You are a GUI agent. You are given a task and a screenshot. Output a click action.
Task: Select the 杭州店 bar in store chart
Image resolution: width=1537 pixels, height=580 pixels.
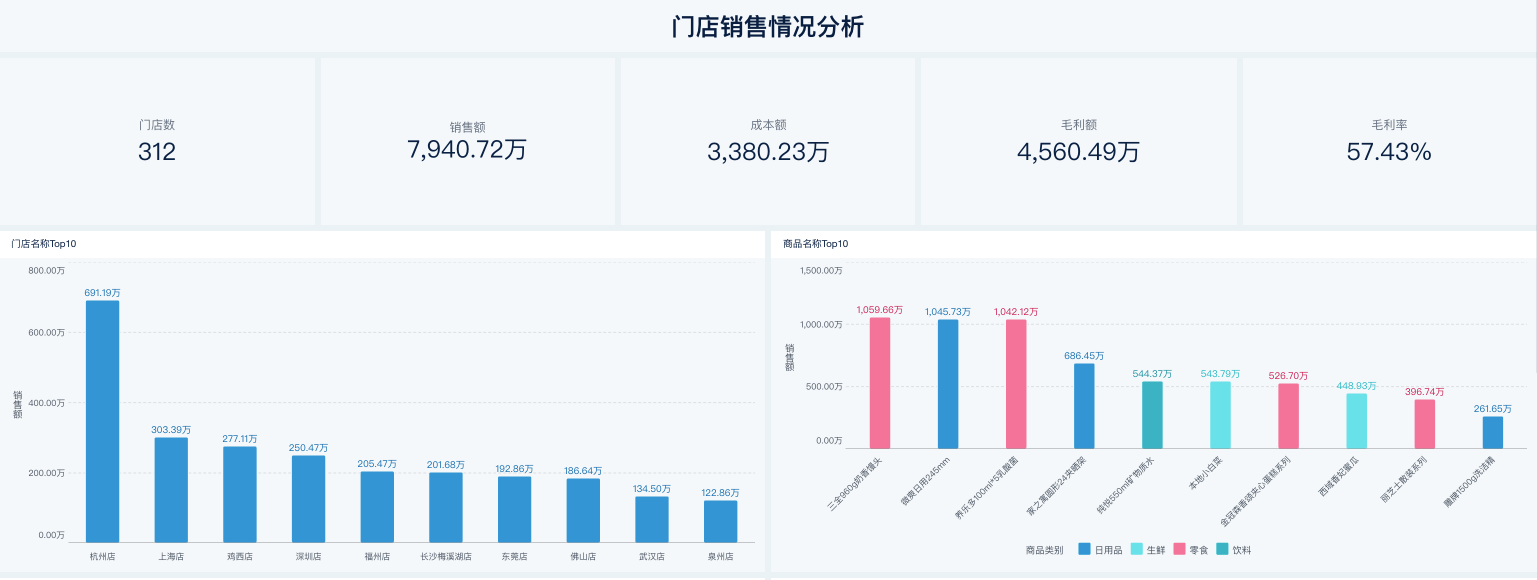[x=102, y=421]
